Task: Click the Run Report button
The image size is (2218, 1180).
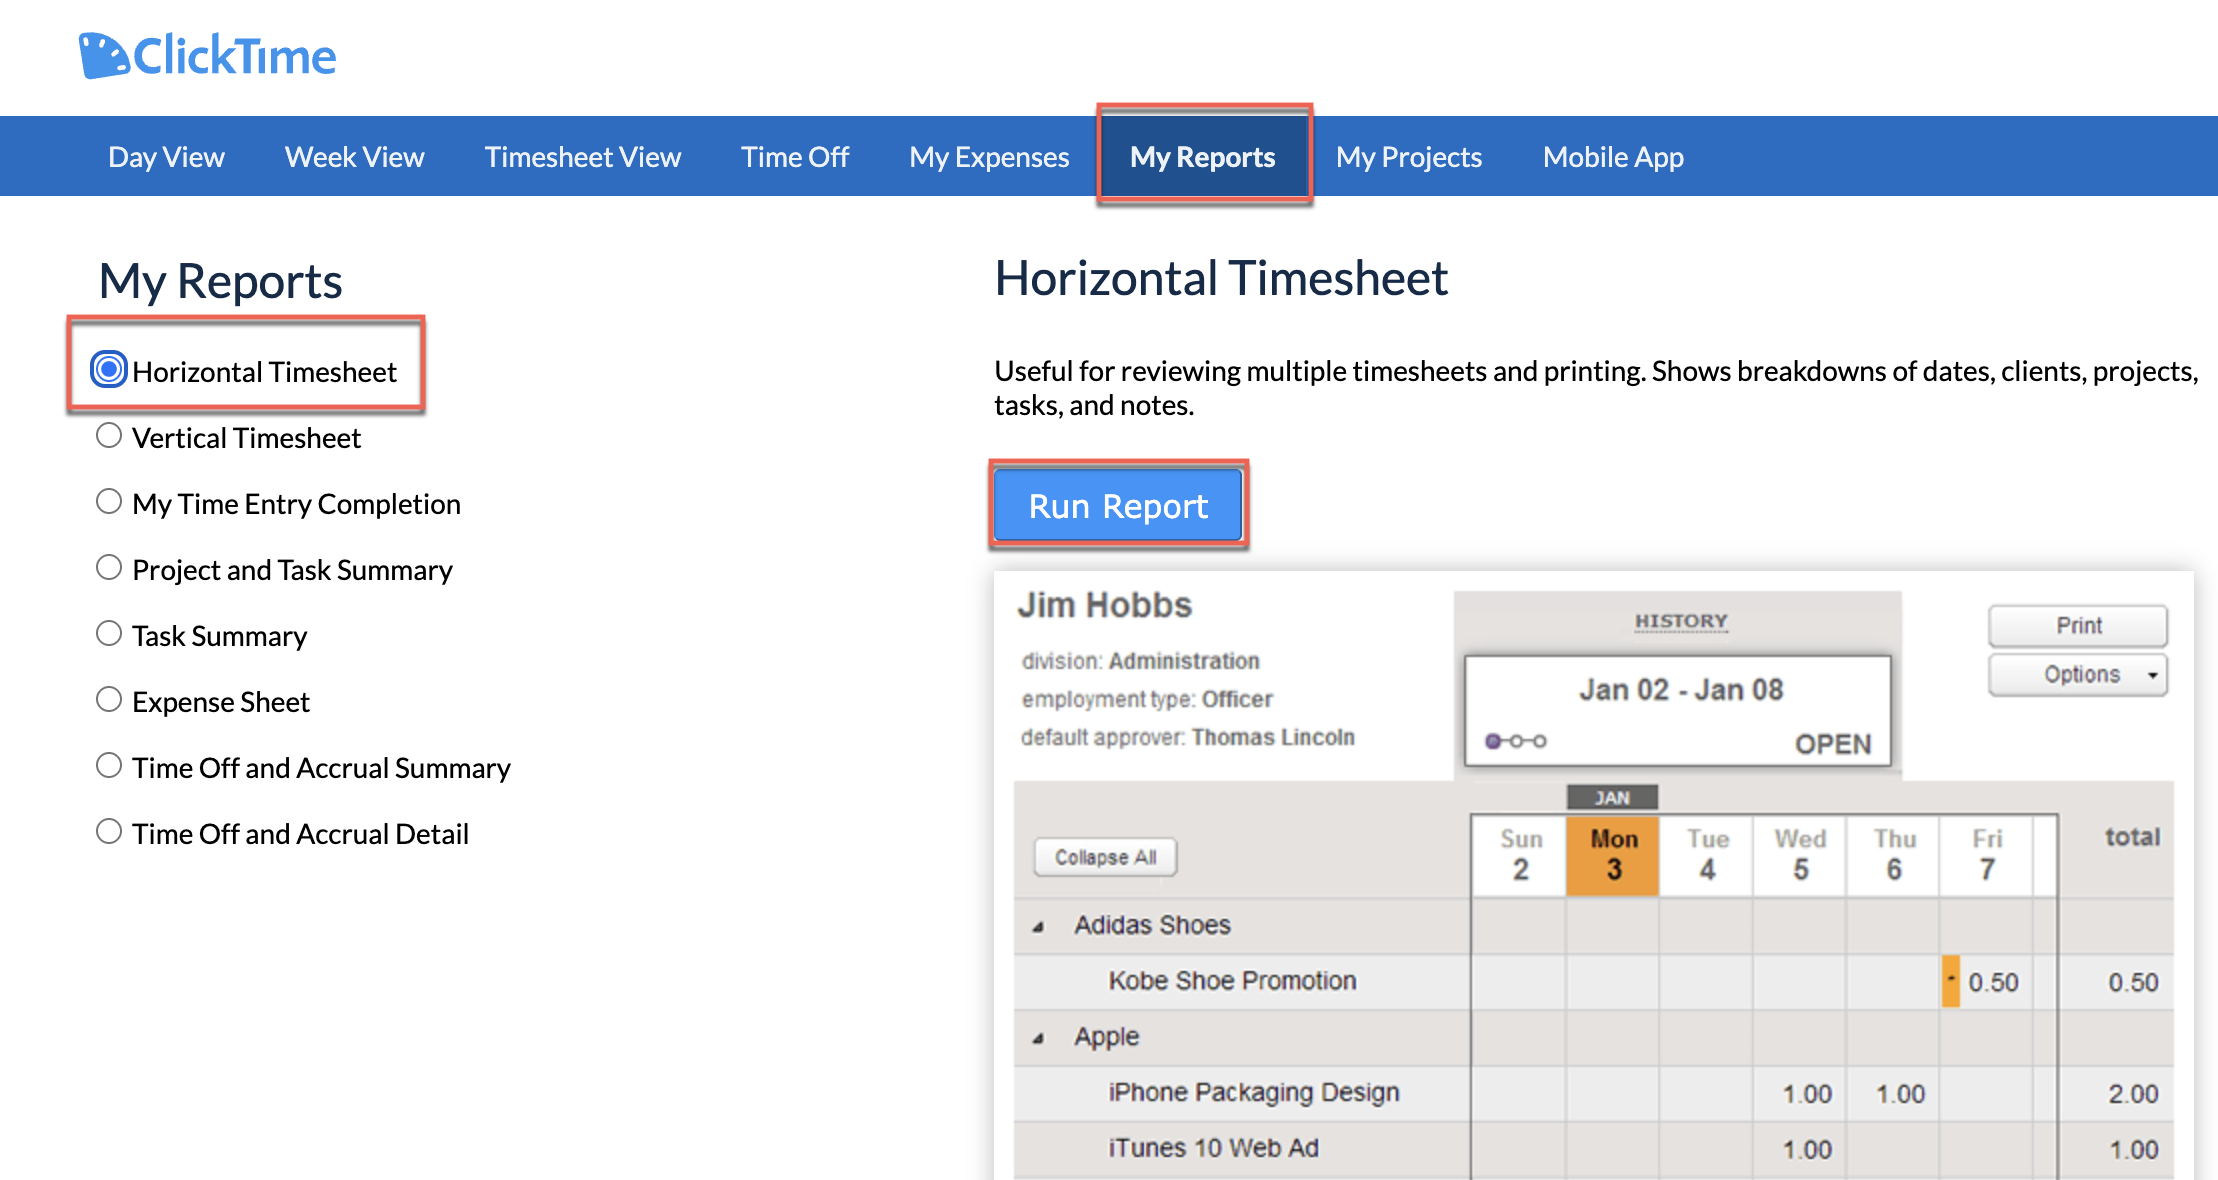Action: (x=1118, y=506)
